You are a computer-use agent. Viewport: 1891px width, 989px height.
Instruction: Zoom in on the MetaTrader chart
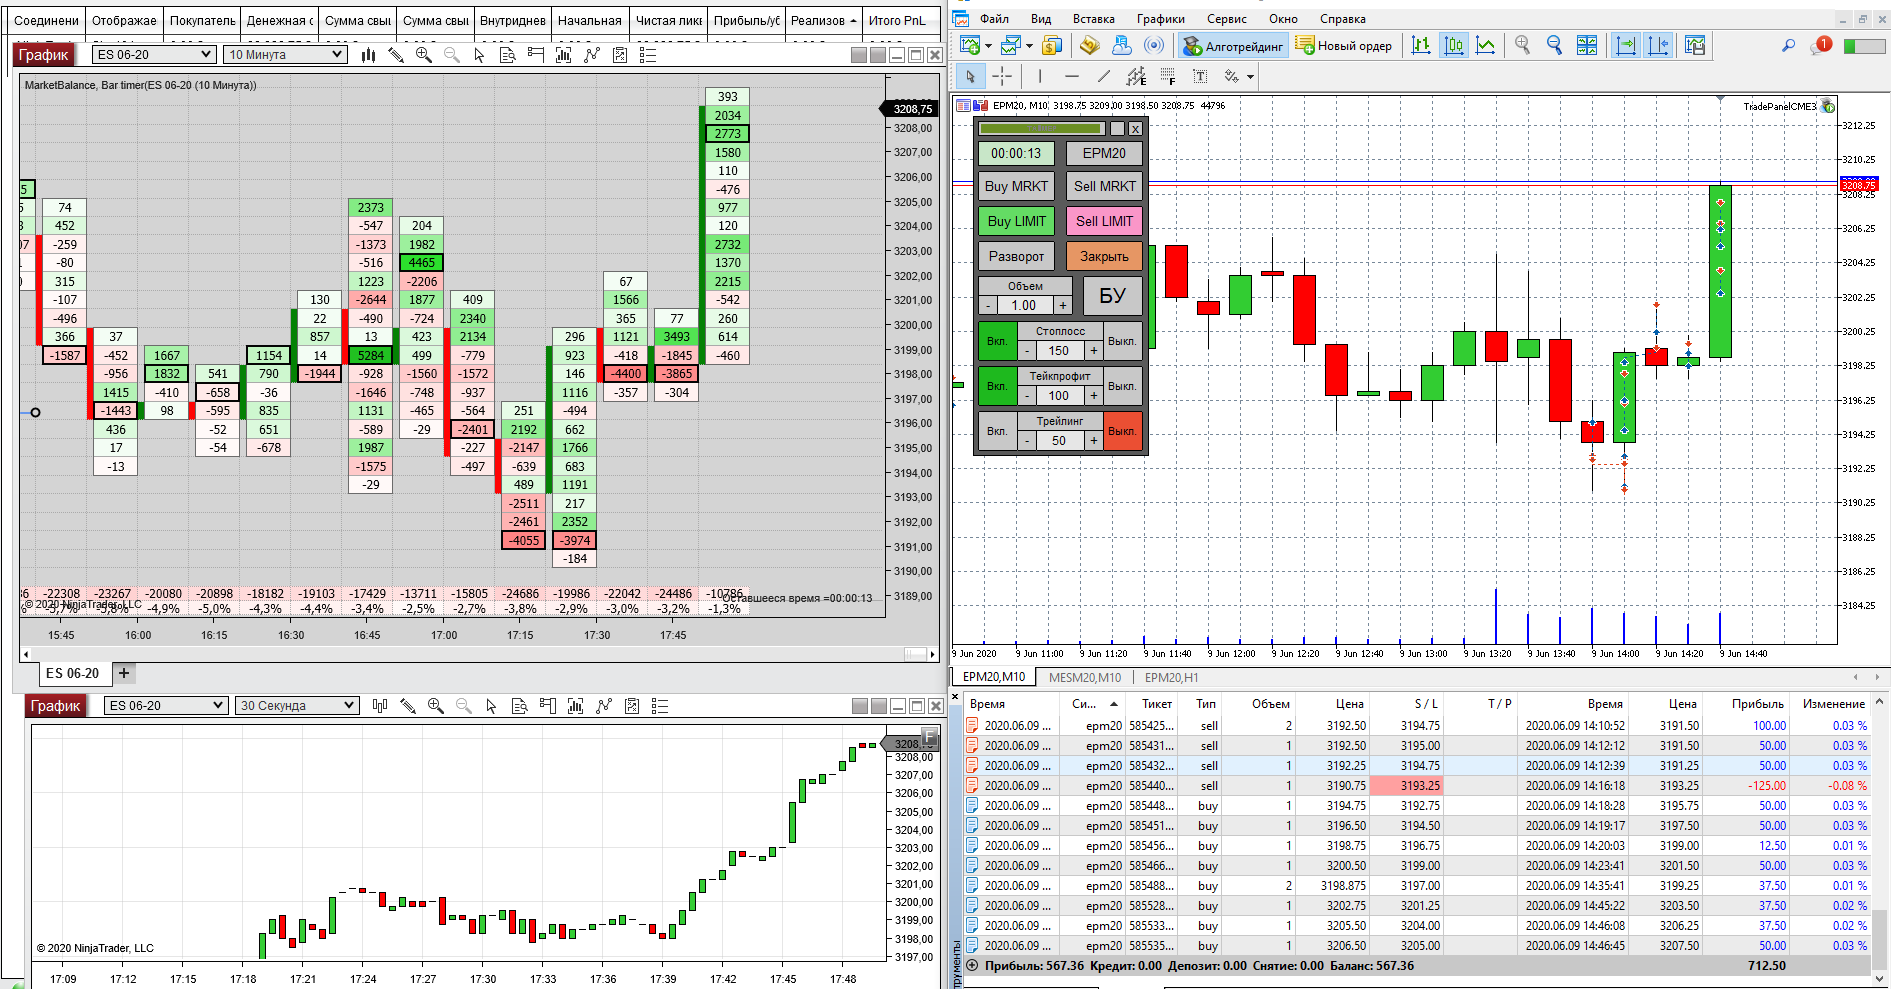[x=1522, y=45]
